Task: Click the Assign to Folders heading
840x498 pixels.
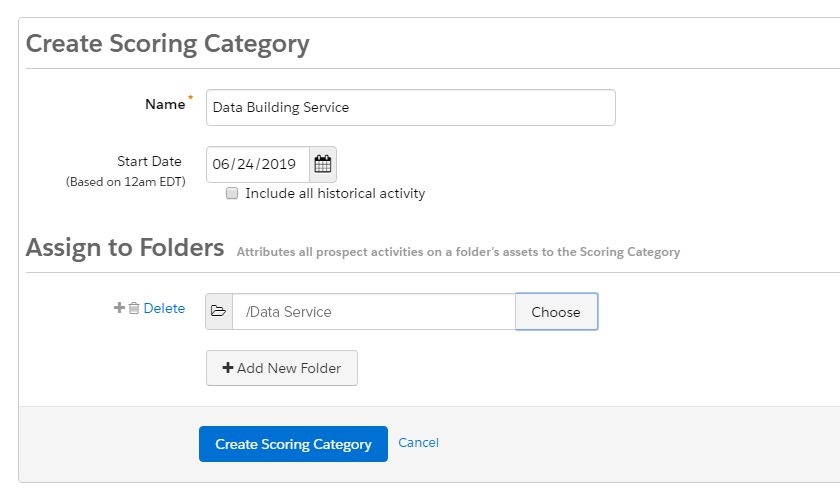Action: [x=125, y=248]
